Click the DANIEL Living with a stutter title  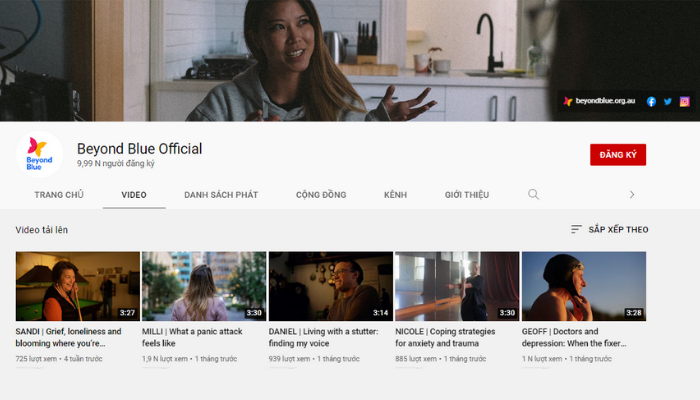pyautogui.click(x=323, y=338)
